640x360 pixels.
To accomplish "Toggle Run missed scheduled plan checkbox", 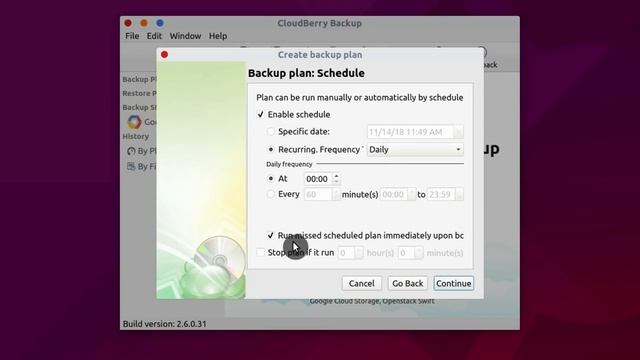I will coord(270,236).
